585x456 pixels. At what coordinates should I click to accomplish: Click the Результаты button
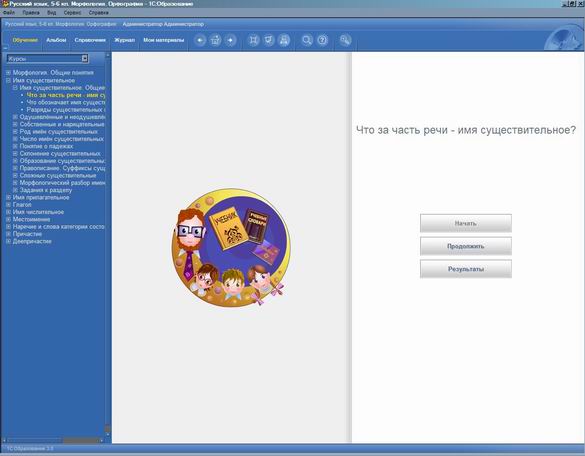[466, 269]
